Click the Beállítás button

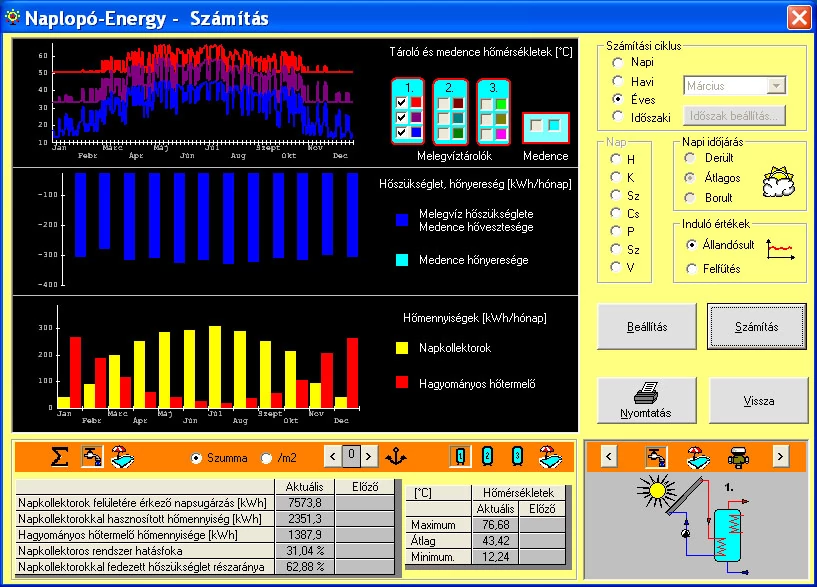point(647,327)
